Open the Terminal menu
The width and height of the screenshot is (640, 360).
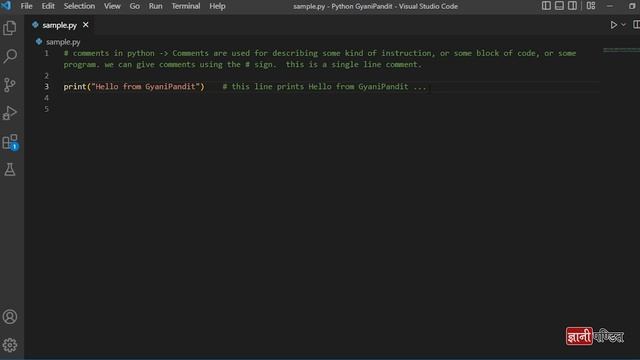186,6
